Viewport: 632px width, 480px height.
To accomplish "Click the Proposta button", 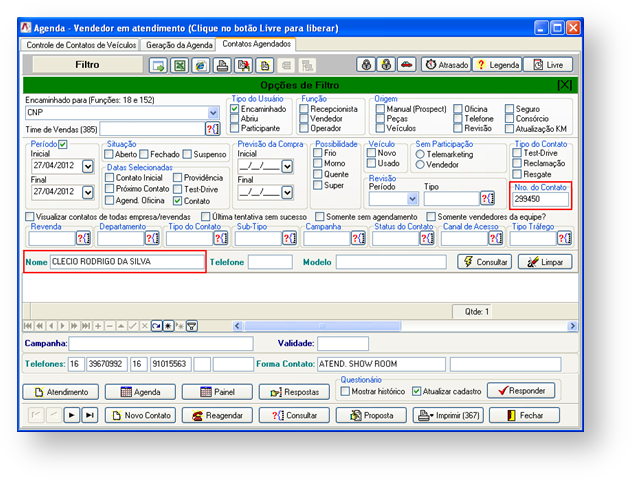I will coord(371,415).
